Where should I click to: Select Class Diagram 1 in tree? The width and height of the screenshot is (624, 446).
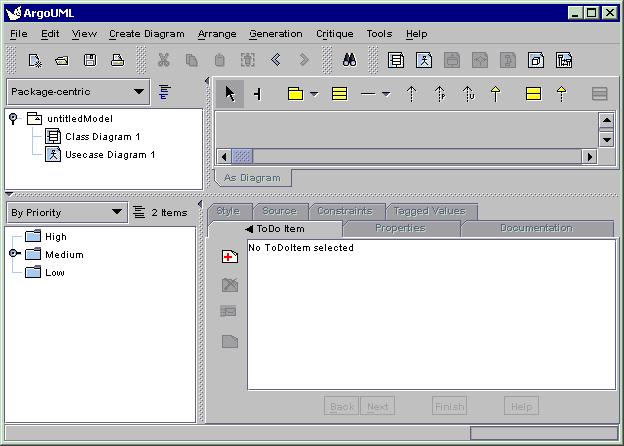click(x=93, y=136)
